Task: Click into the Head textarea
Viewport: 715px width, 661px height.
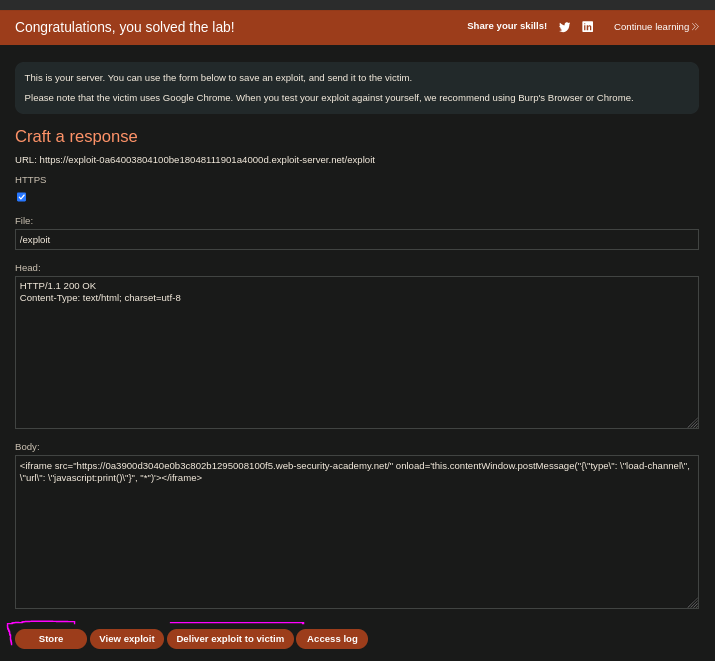Action: pos(357,352)
